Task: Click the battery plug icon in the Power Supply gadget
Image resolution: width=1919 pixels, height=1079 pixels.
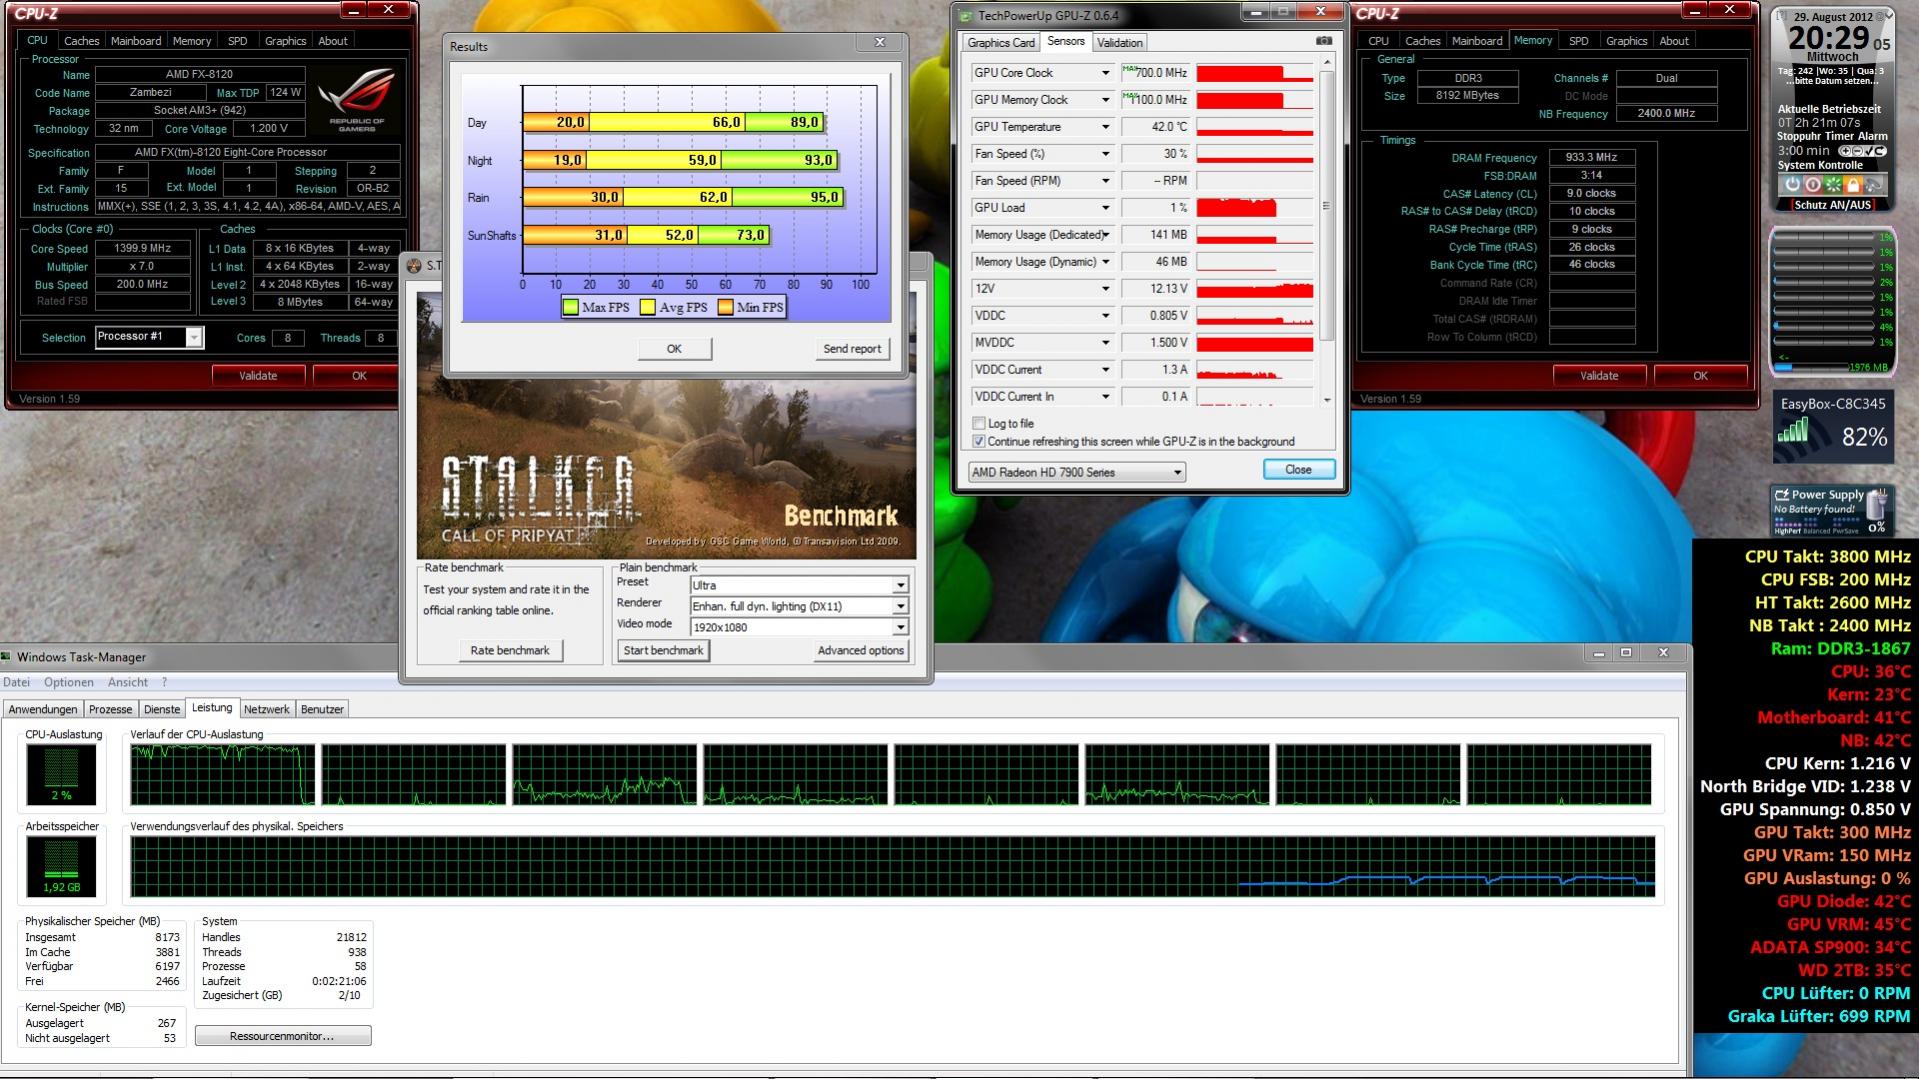Action: click(x=1877, y=504)
